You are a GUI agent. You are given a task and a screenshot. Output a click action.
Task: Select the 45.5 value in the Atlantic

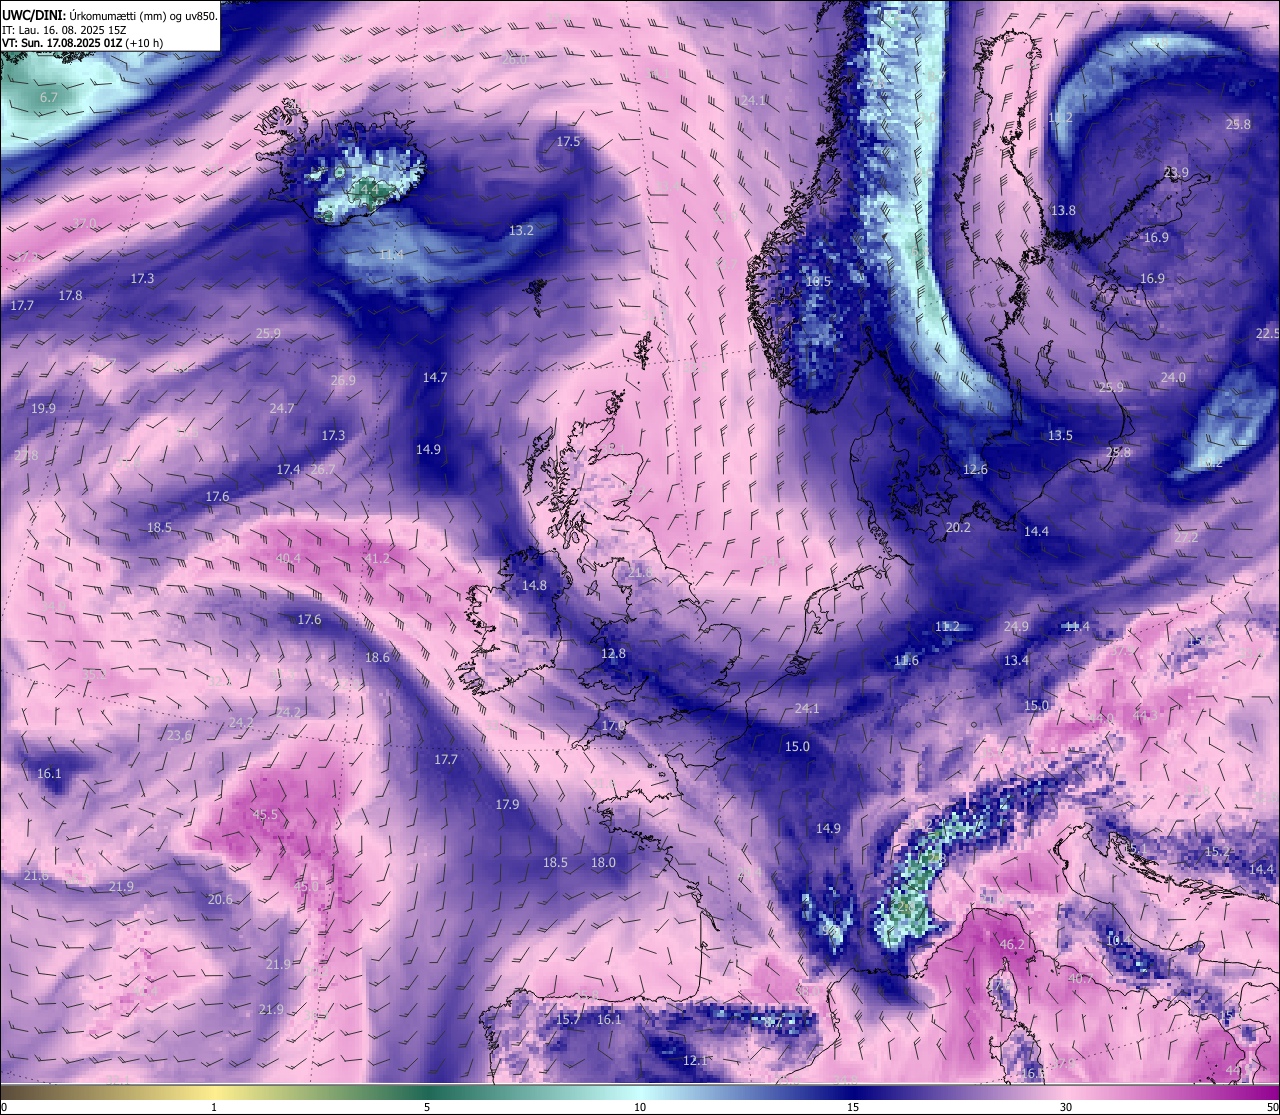click(265, 815)
